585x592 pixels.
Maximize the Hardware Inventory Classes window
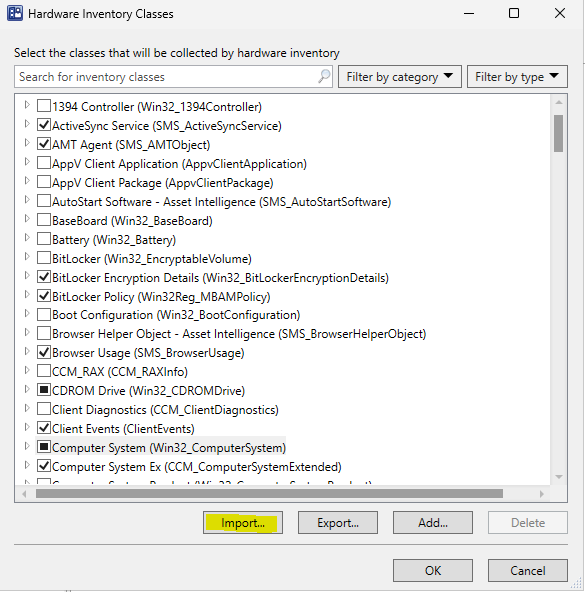pyautogui.click(x=514, y=13)
